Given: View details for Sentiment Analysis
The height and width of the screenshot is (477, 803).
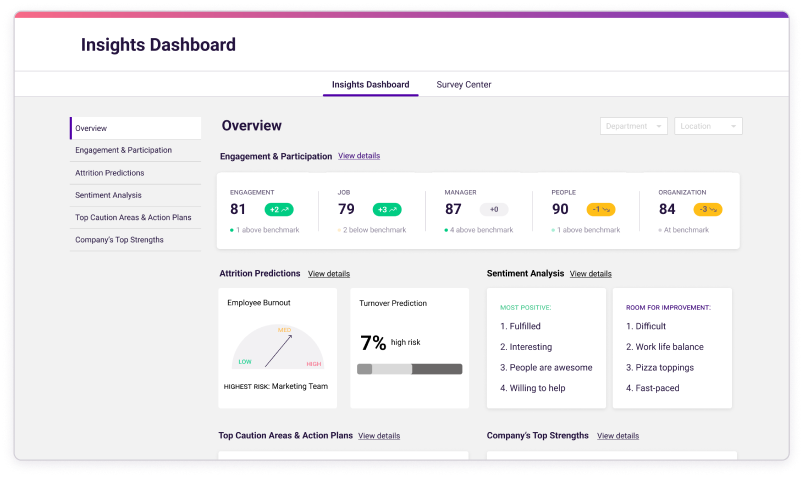Looking at the screenshot, I should pos(590,274).
